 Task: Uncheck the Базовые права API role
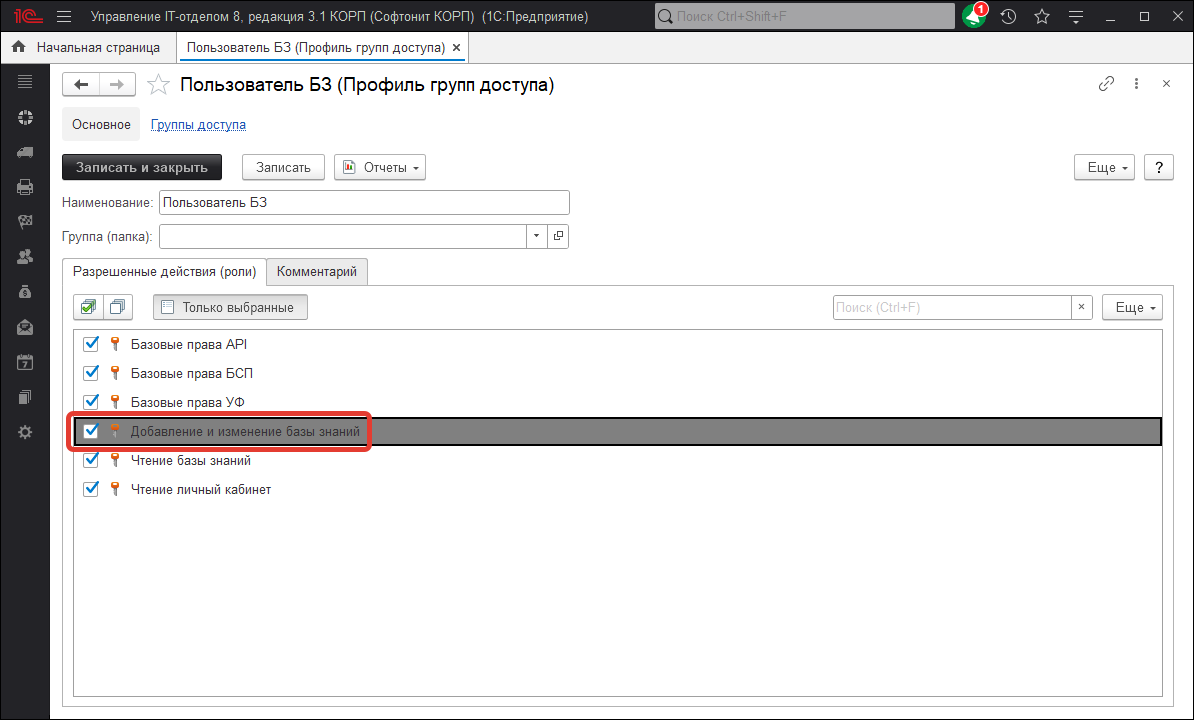(91, 344)
